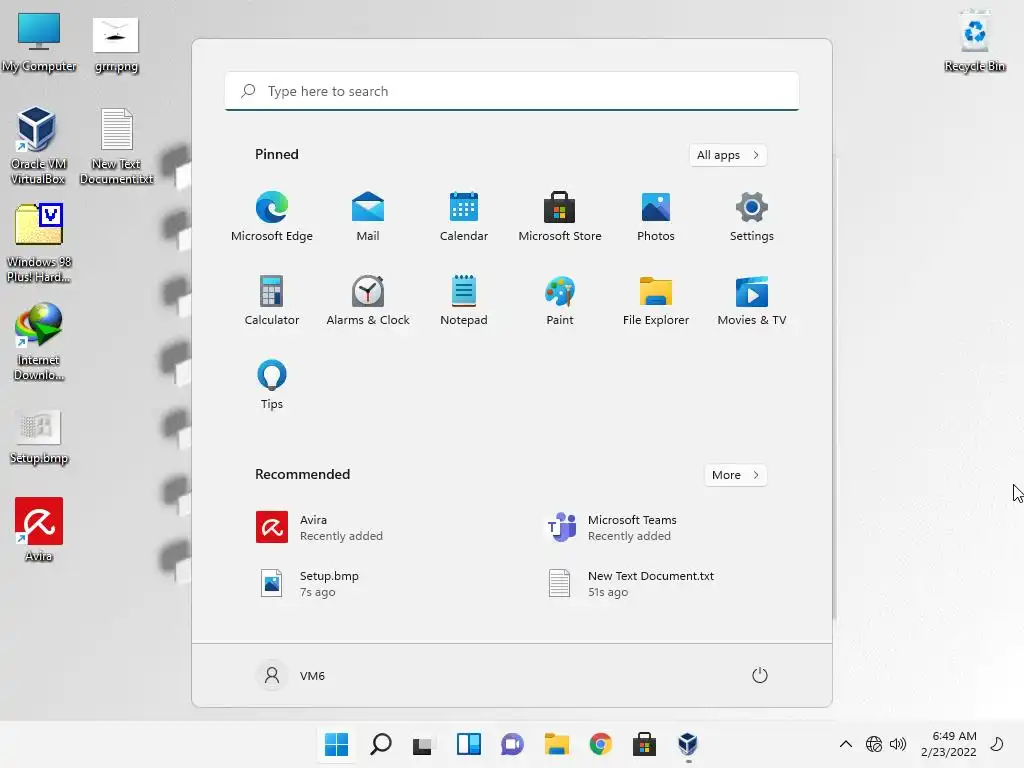The width and height of the screenshot is (1024, 768).
Task: Open Movies & TV app
Action: pos(752,301)
